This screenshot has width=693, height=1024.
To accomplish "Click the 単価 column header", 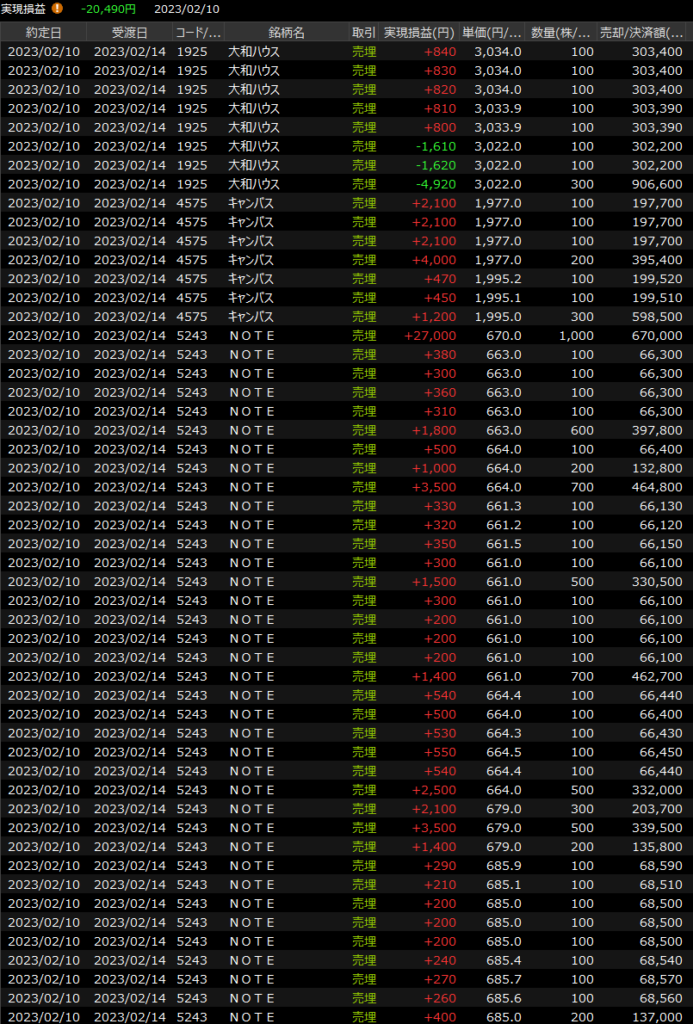I will (x=492, y=33).
